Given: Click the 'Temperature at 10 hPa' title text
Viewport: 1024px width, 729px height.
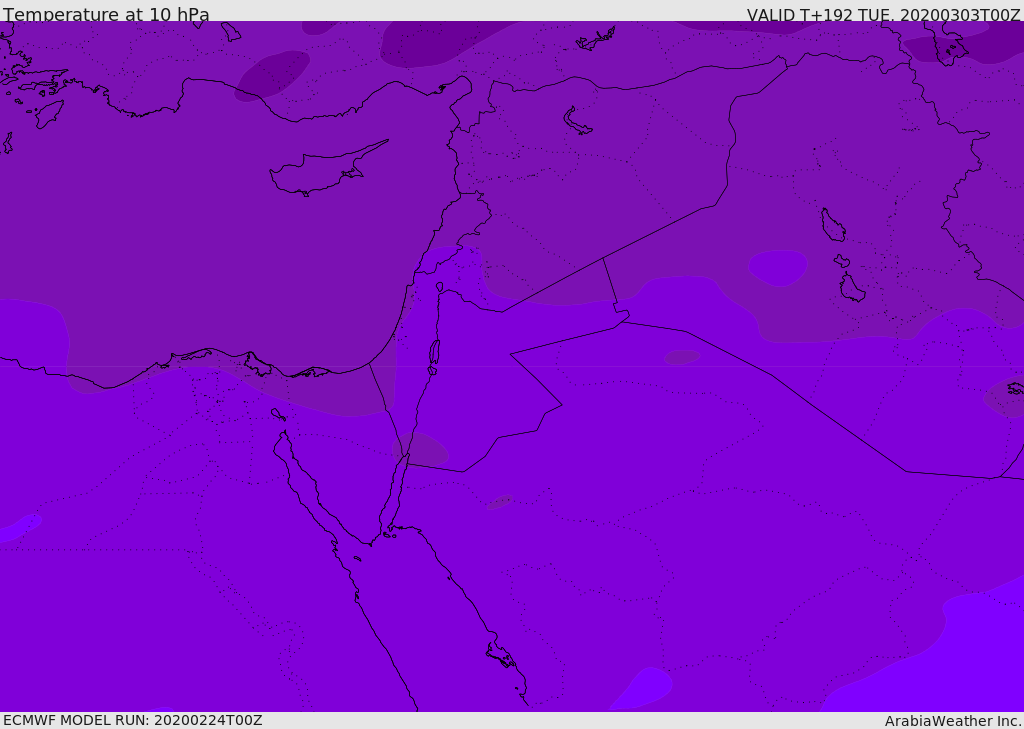Looking at the screenshot, I should [106, 13].
